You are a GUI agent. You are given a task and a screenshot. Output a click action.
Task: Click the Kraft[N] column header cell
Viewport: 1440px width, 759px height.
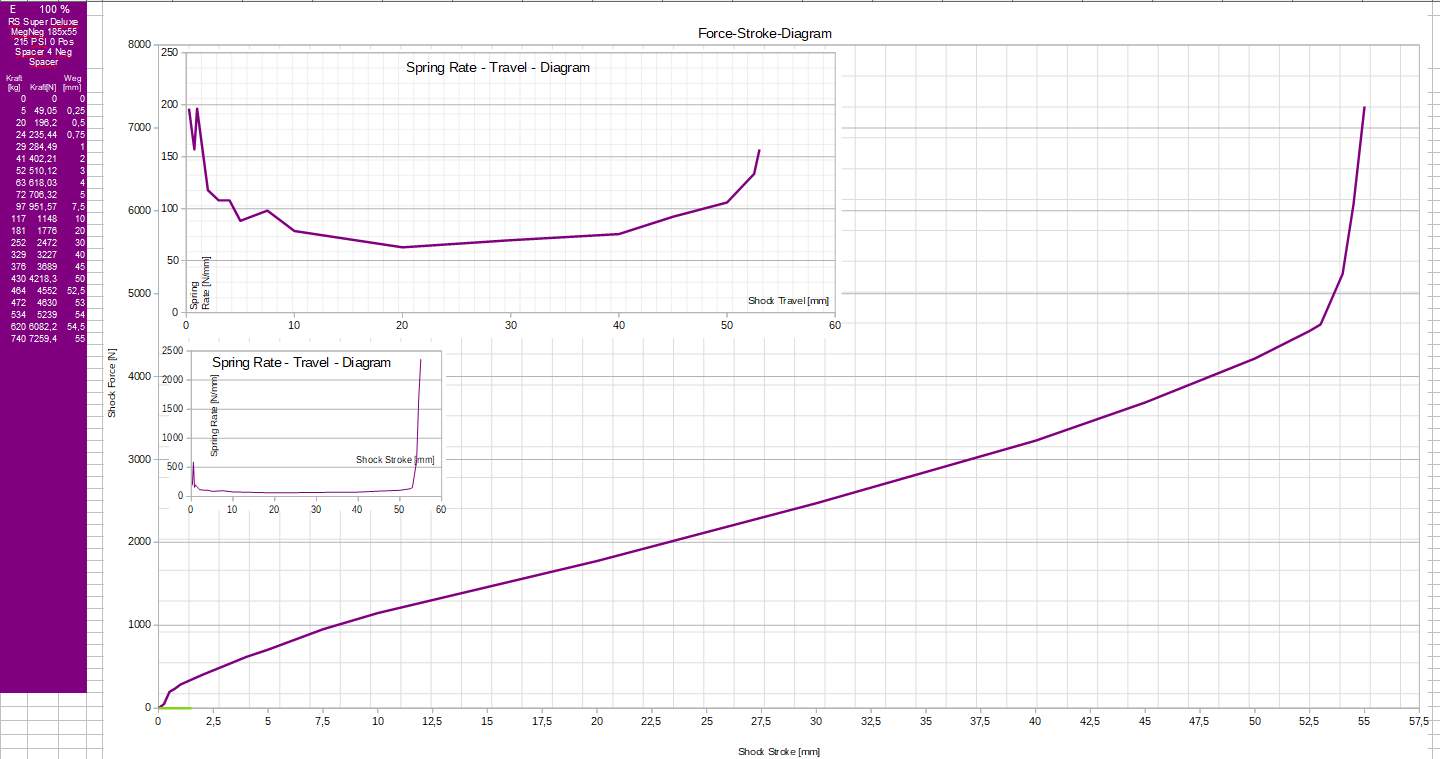[43, 87]
